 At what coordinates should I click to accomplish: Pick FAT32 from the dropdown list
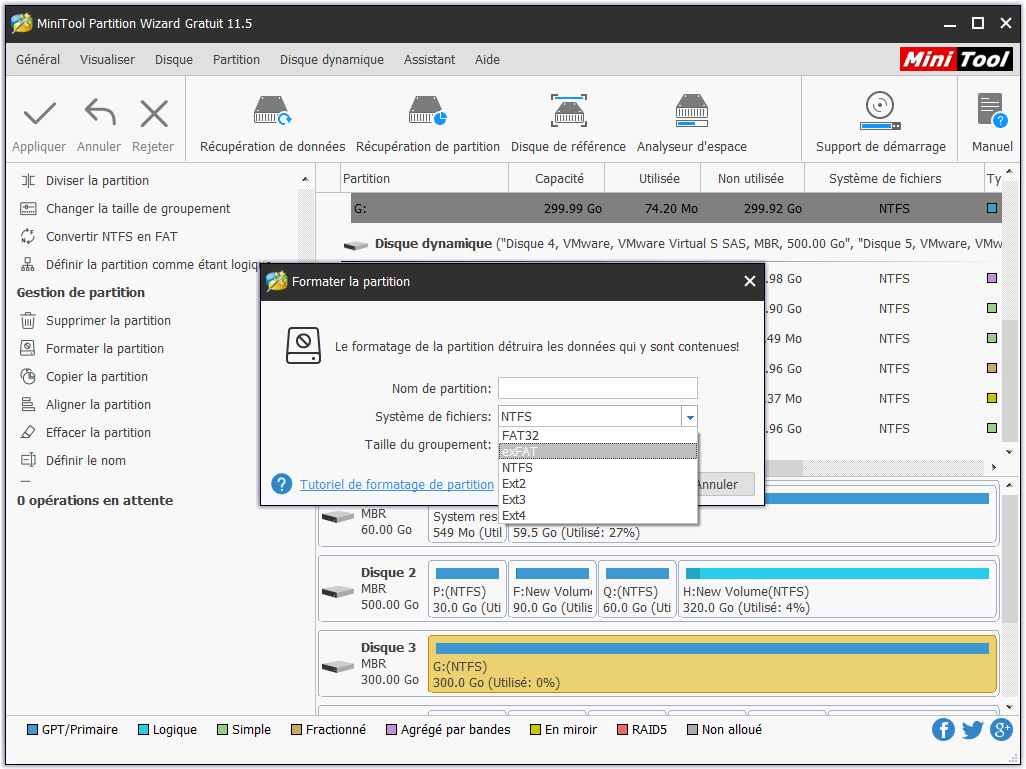[597, 436]
